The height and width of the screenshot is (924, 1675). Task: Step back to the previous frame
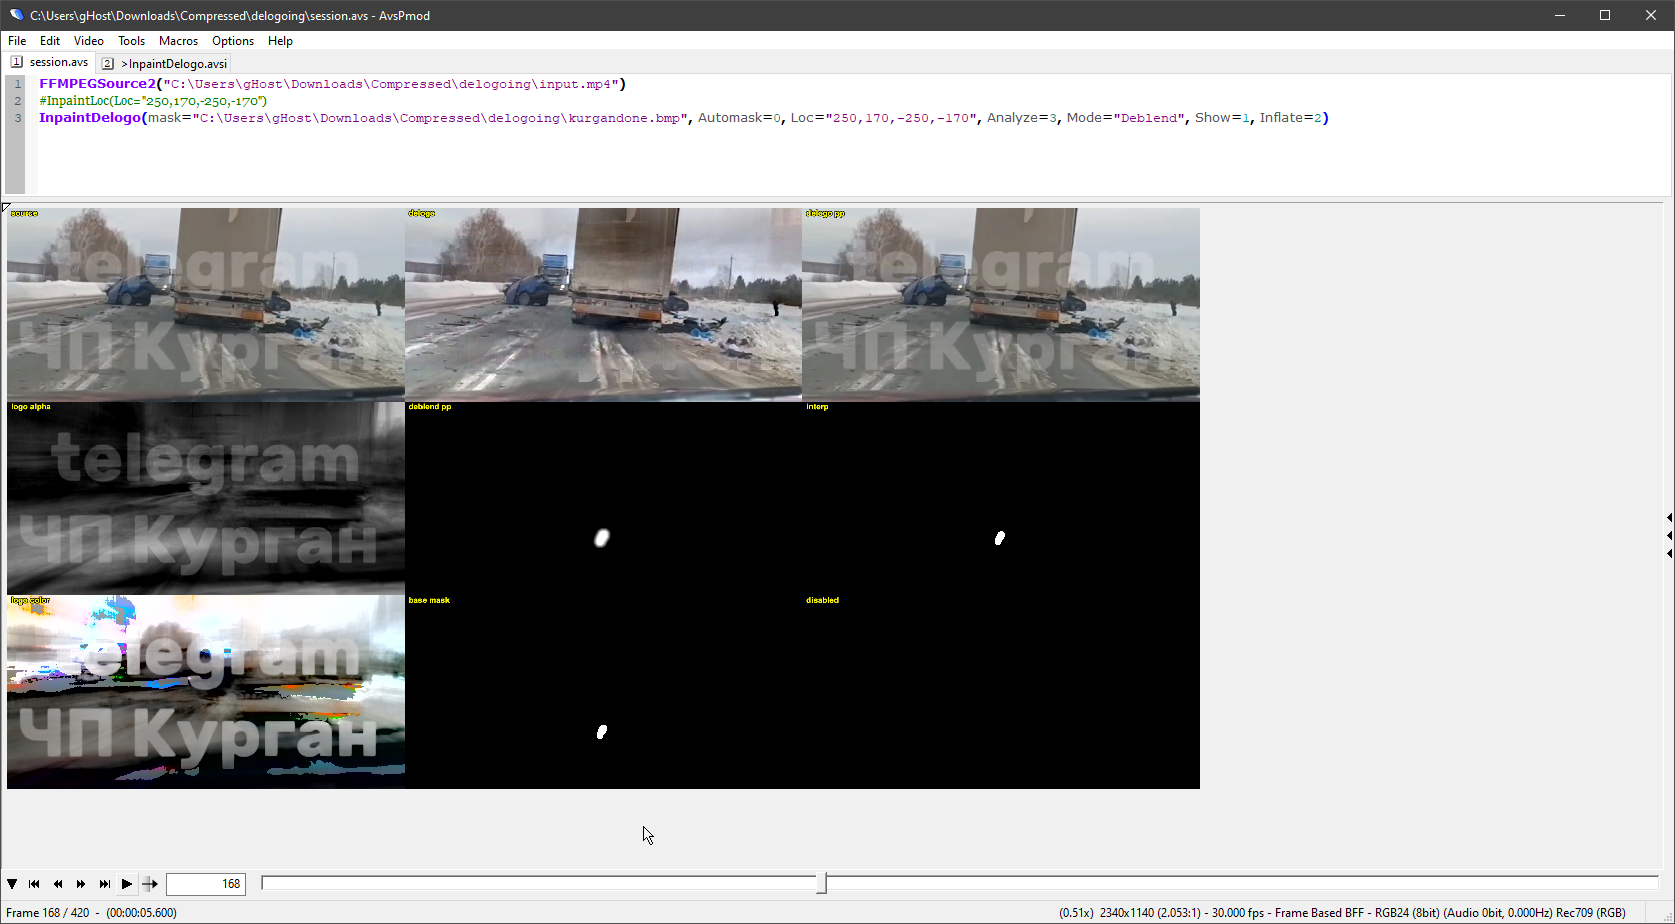coord(58,884)
